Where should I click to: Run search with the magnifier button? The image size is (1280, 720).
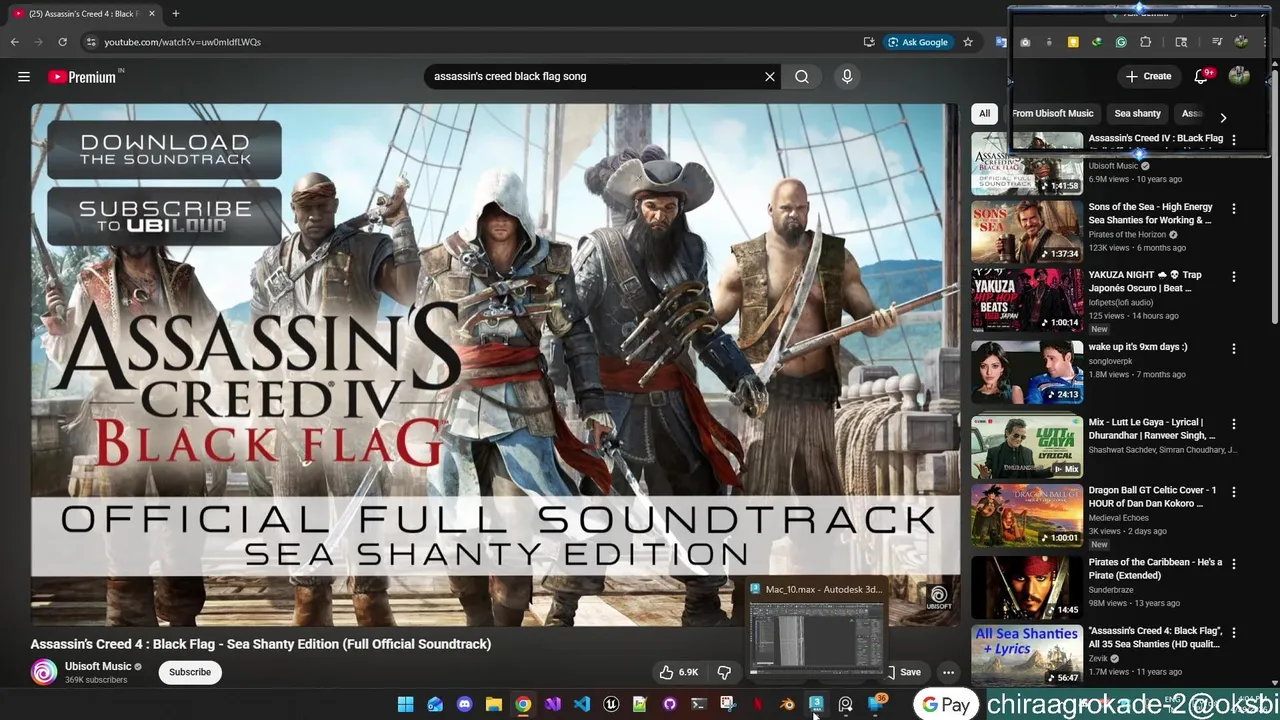pos(802,76)
